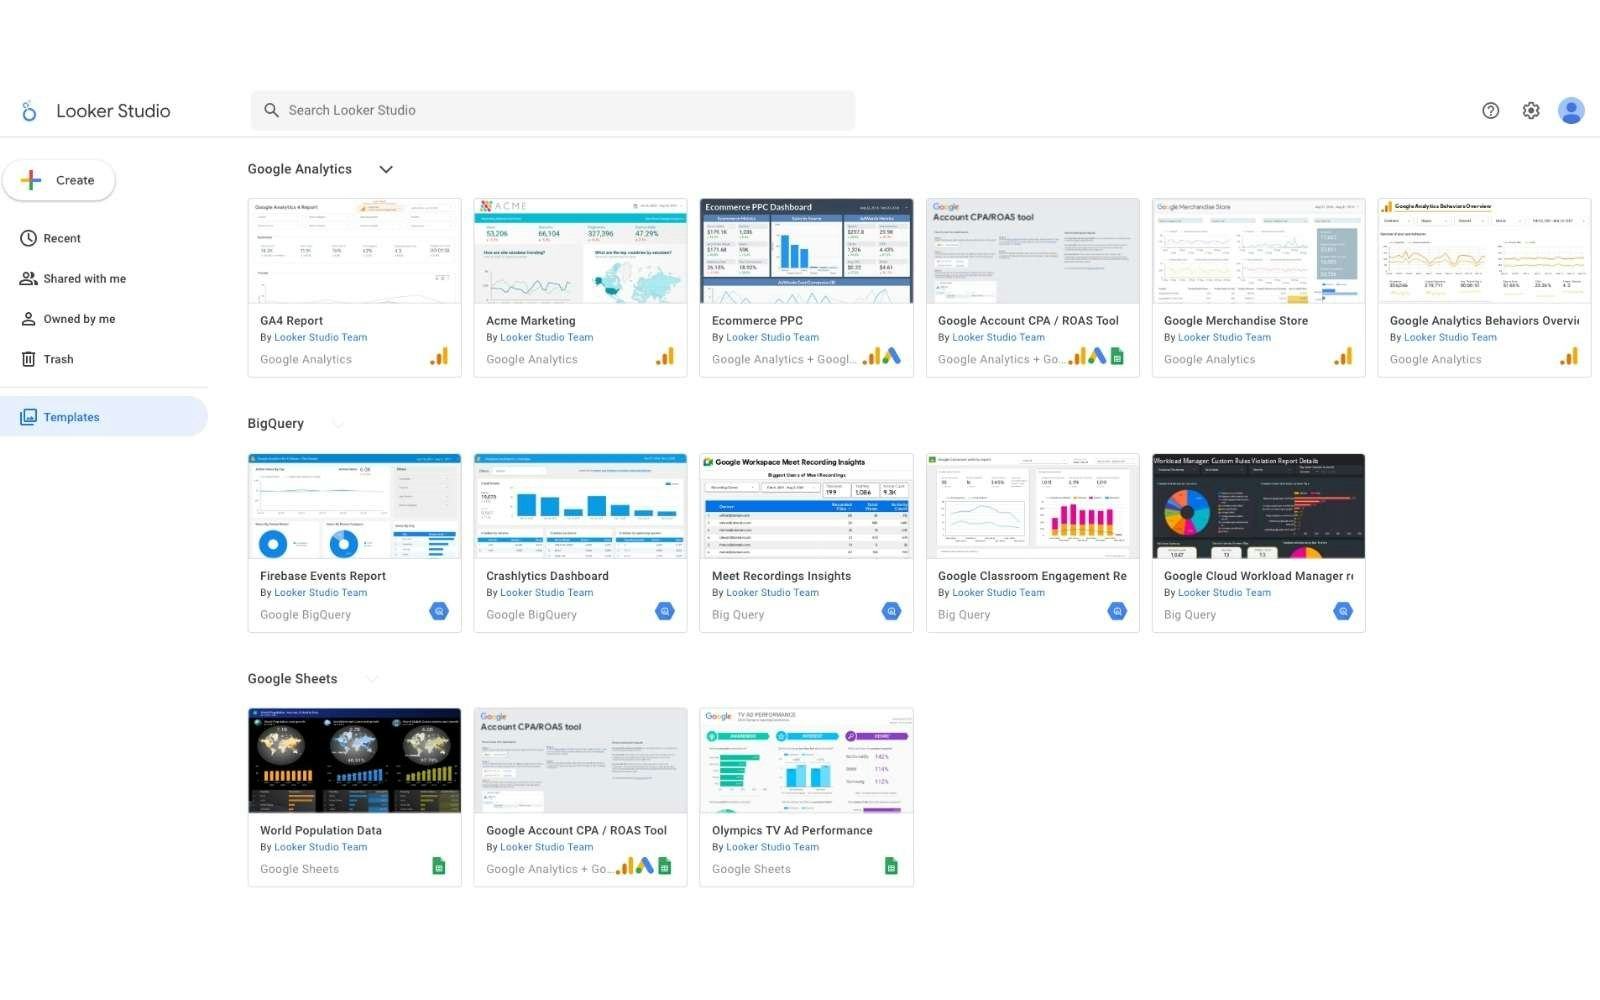
Task: Click the Google Sheets section heading
Action: point(293,679)
